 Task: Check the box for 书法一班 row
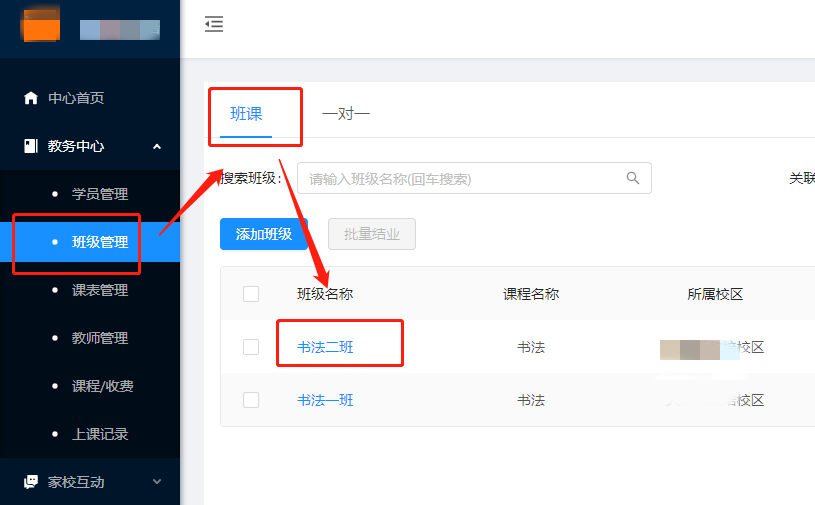251,400
